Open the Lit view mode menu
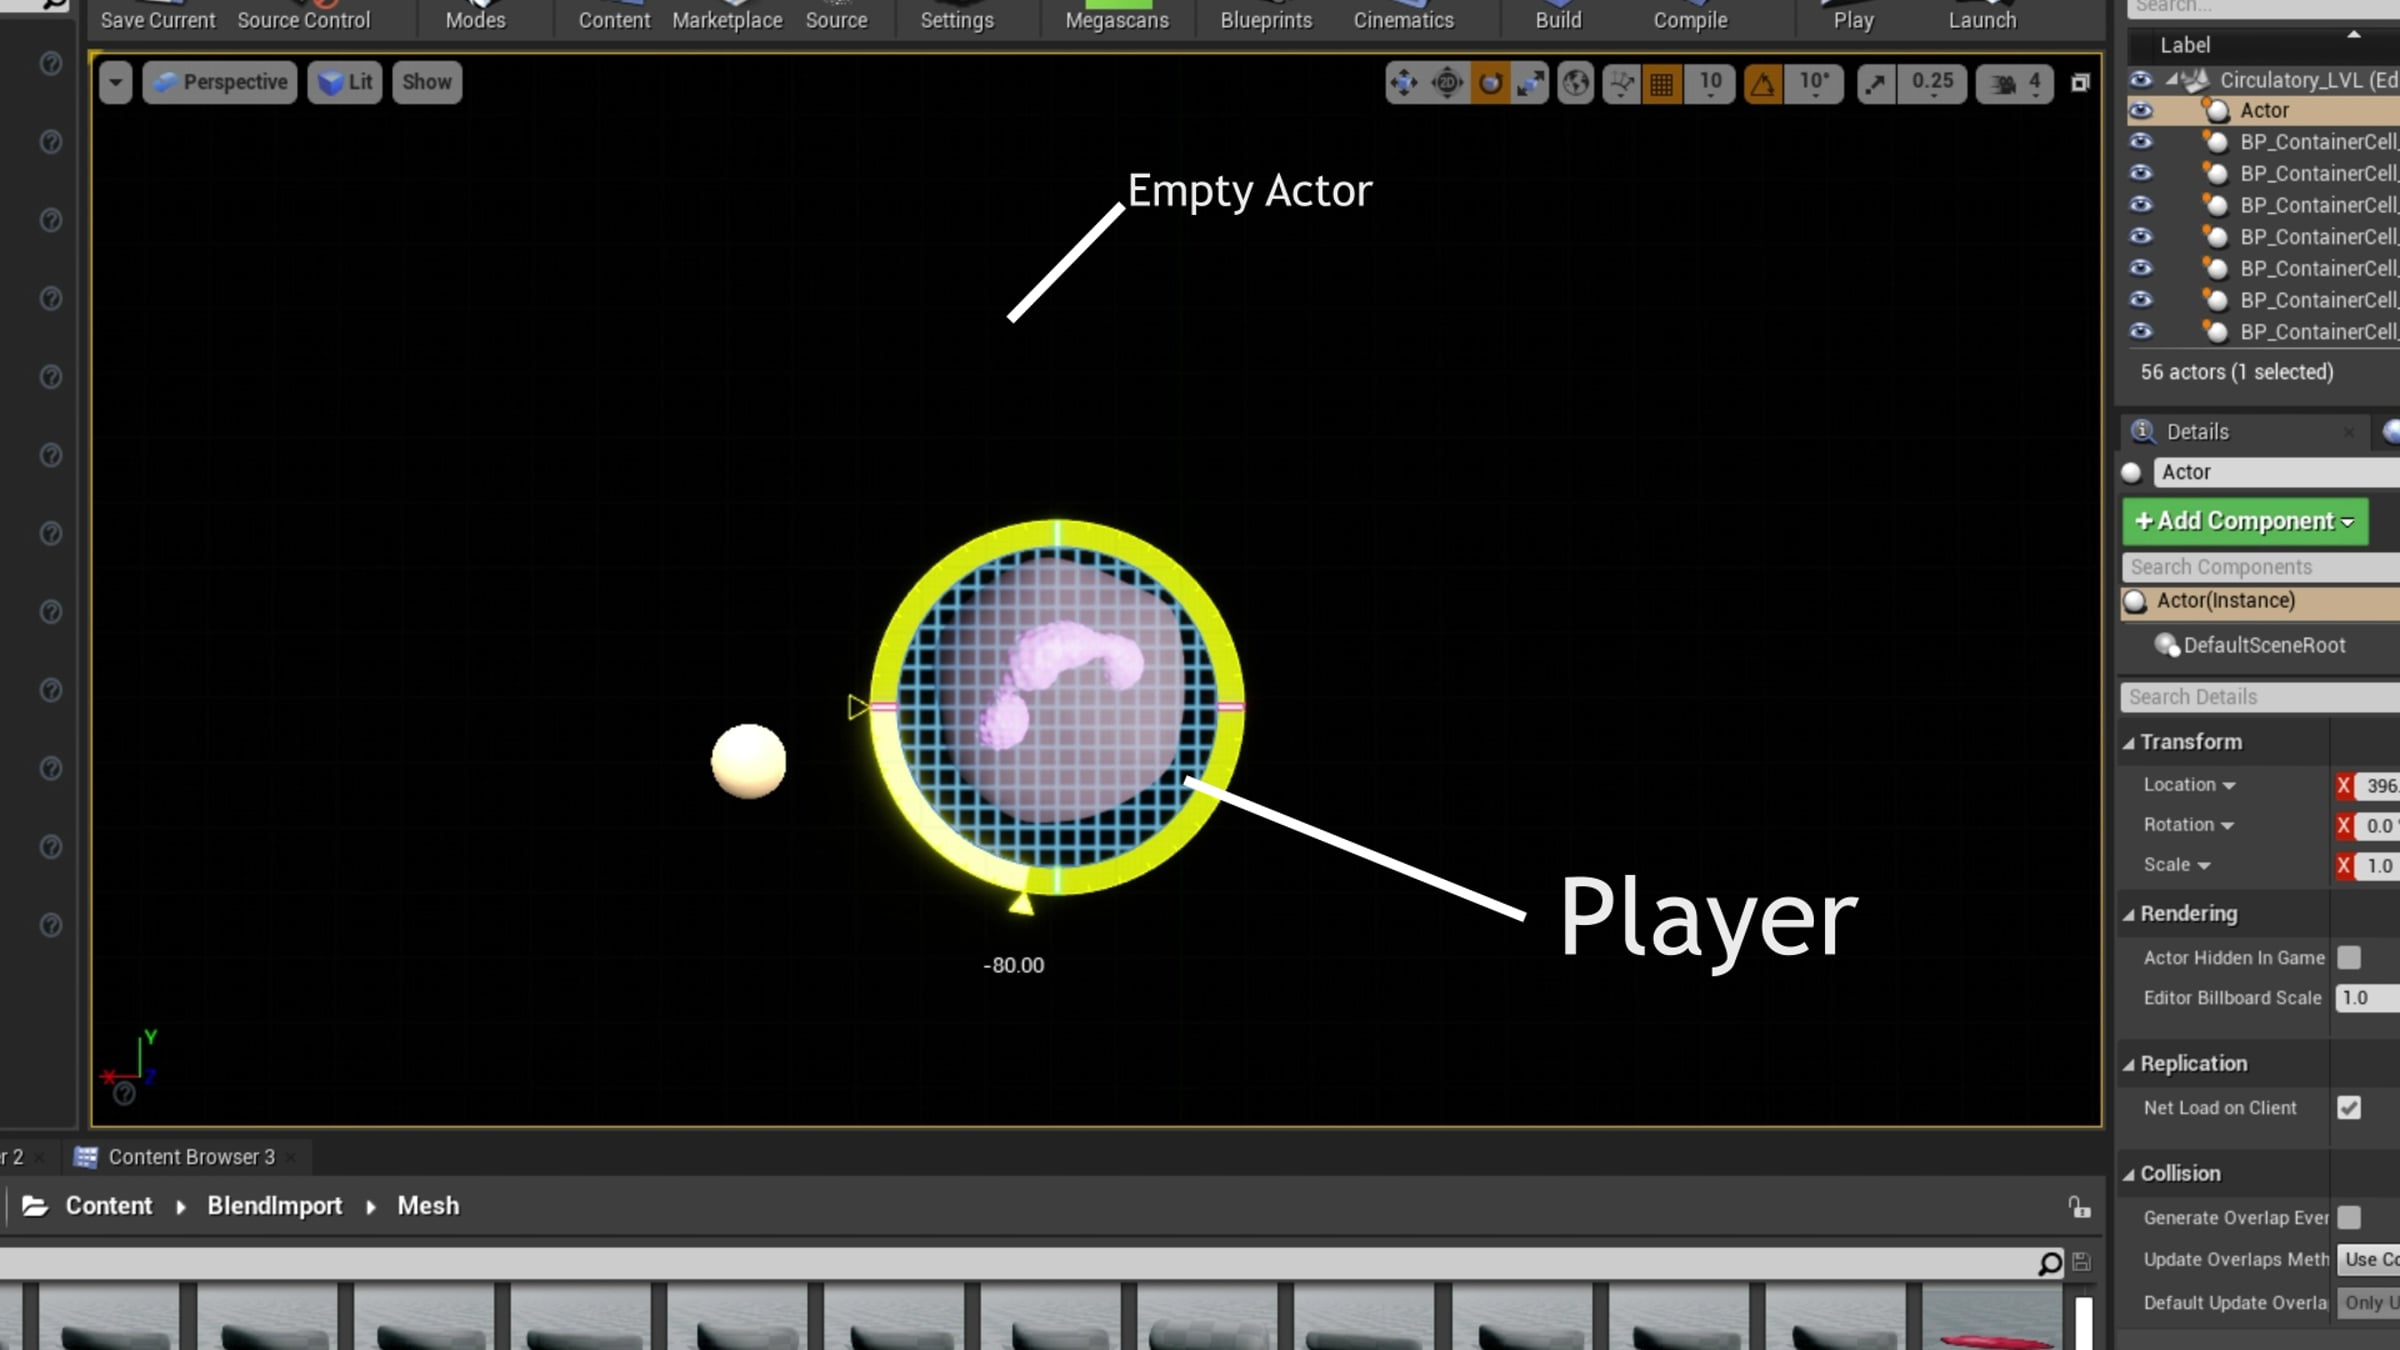 [x=345, y=82]
